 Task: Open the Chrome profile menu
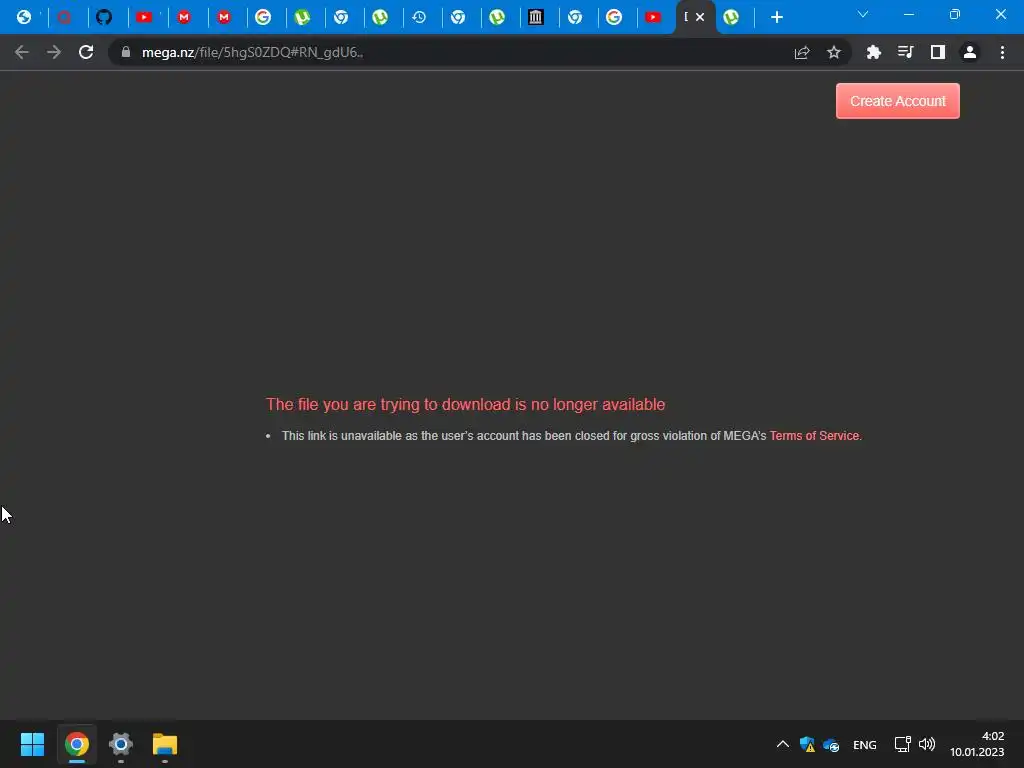coord(970,52)
